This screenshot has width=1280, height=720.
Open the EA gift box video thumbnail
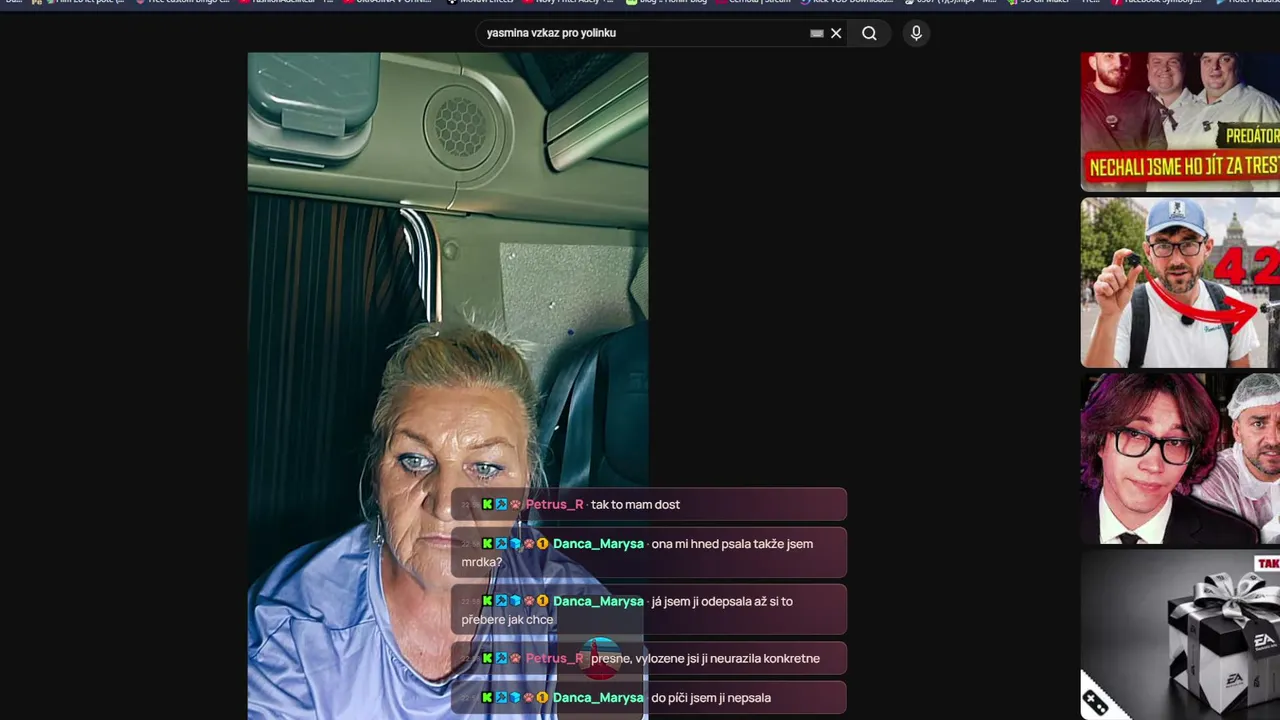(1180, 635)
